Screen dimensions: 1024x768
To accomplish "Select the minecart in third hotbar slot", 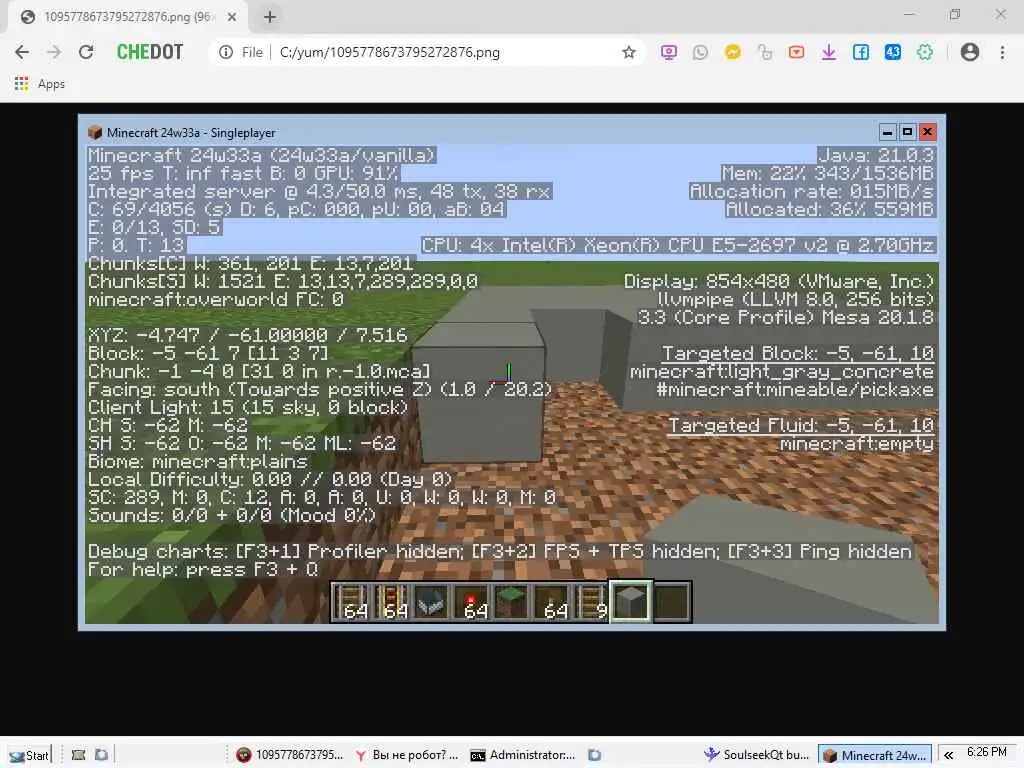I will point(431,602).
